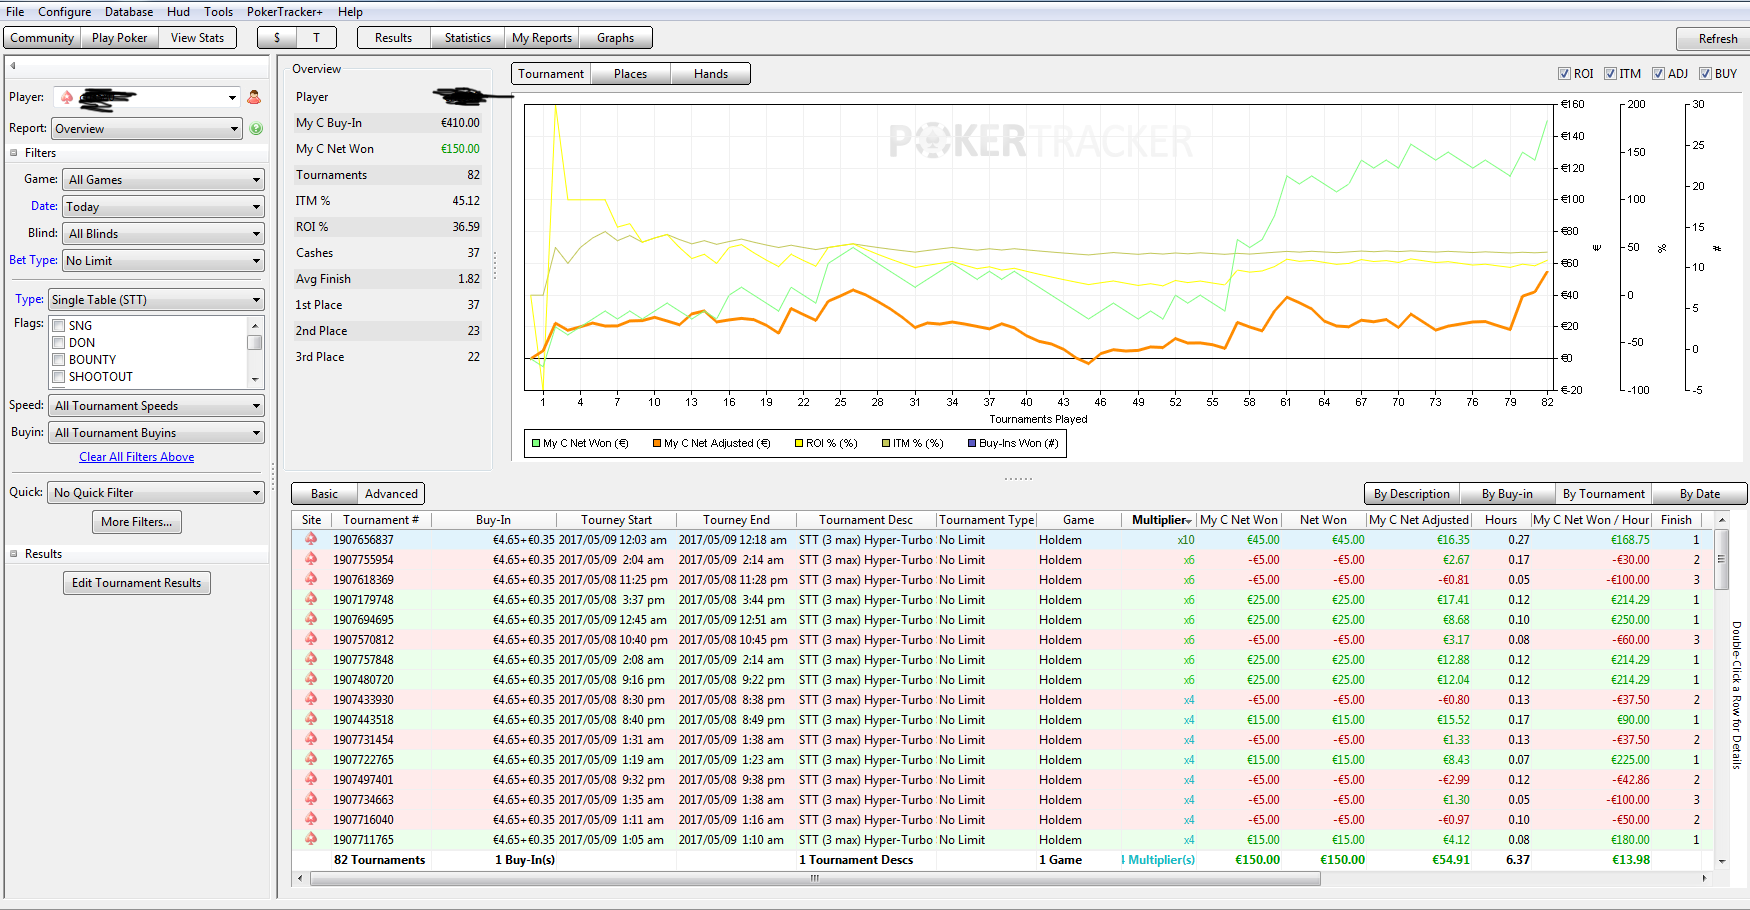This screenshot has height=910, width=1750.
Task: Check the BOUNTY flag checkbox
Action: pos(59,360)
